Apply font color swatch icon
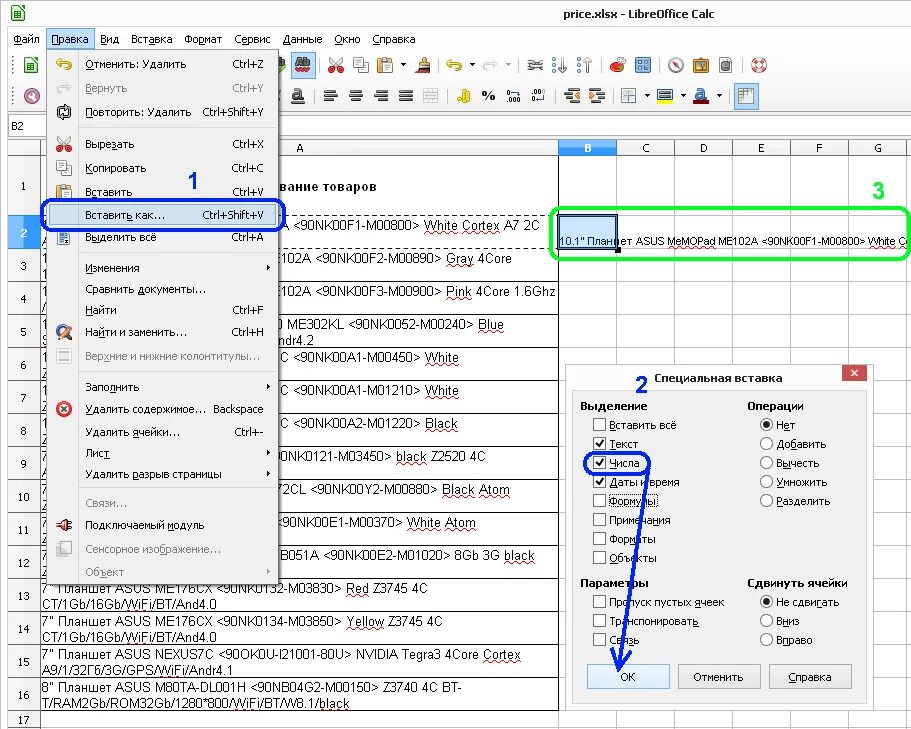 (701, 96)
